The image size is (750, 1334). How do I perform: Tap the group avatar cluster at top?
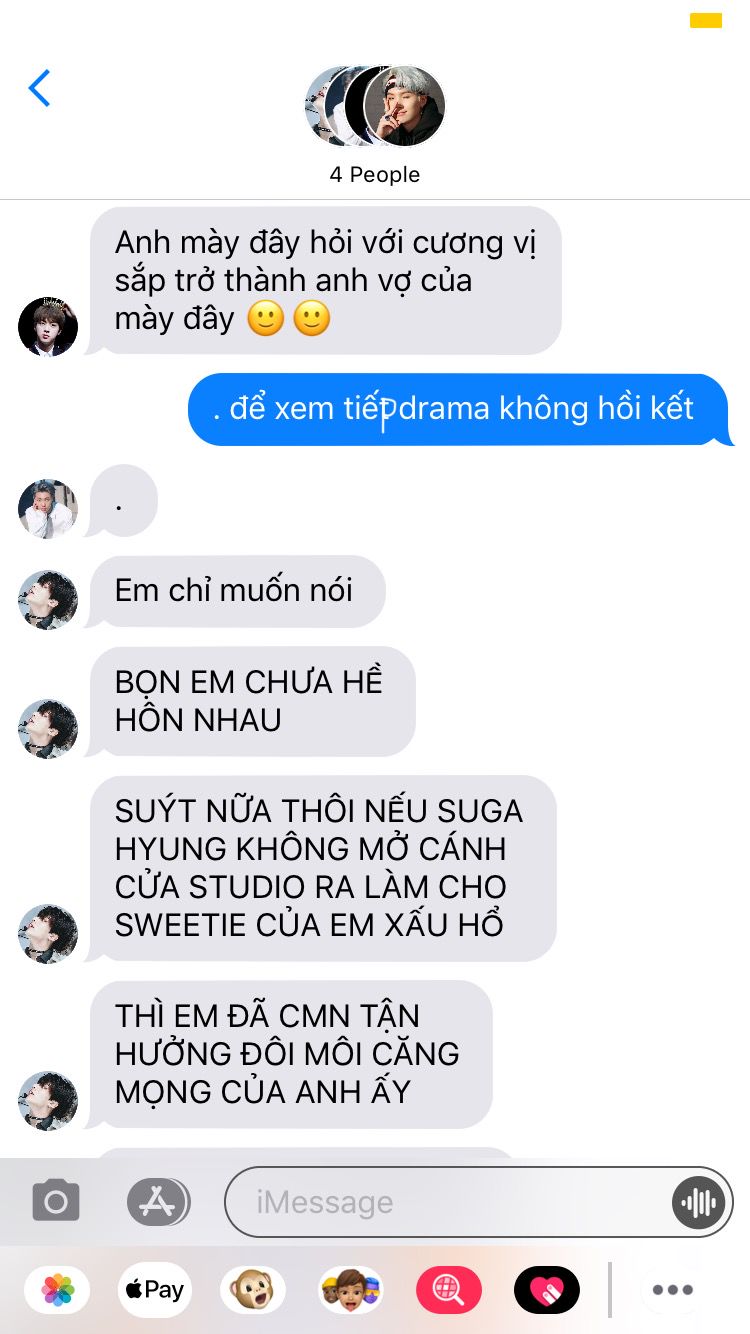375,106
